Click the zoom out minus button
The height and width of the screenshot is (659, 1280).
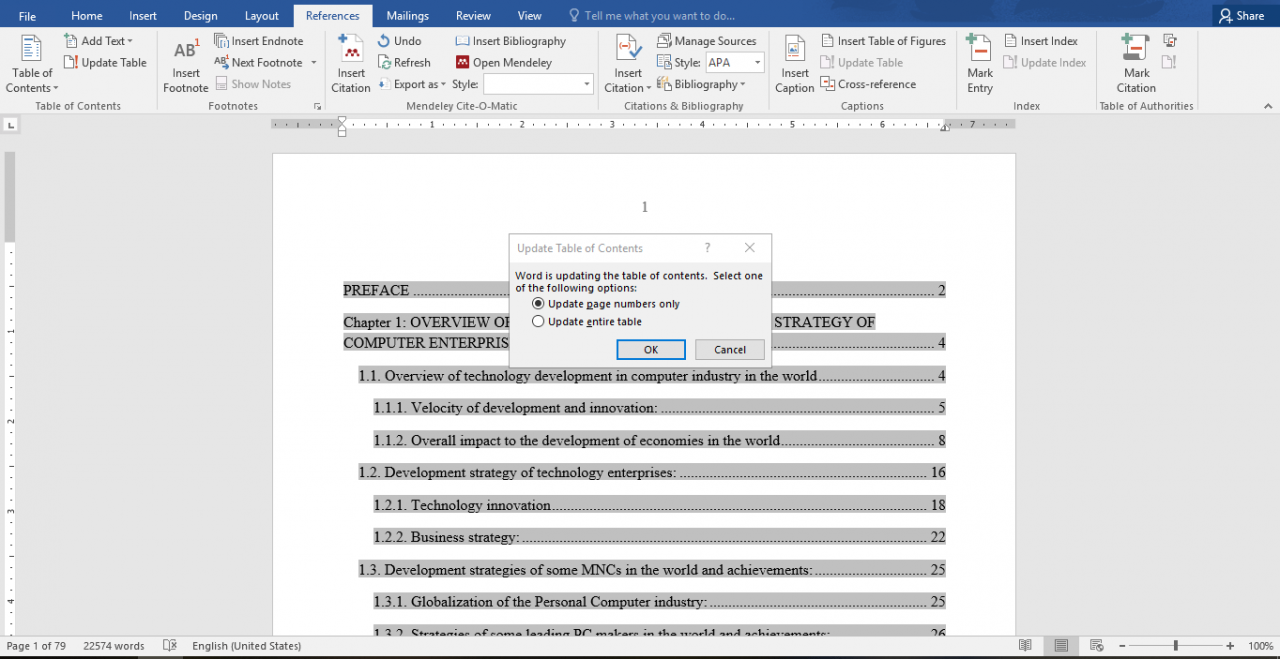coord(1122,646)
